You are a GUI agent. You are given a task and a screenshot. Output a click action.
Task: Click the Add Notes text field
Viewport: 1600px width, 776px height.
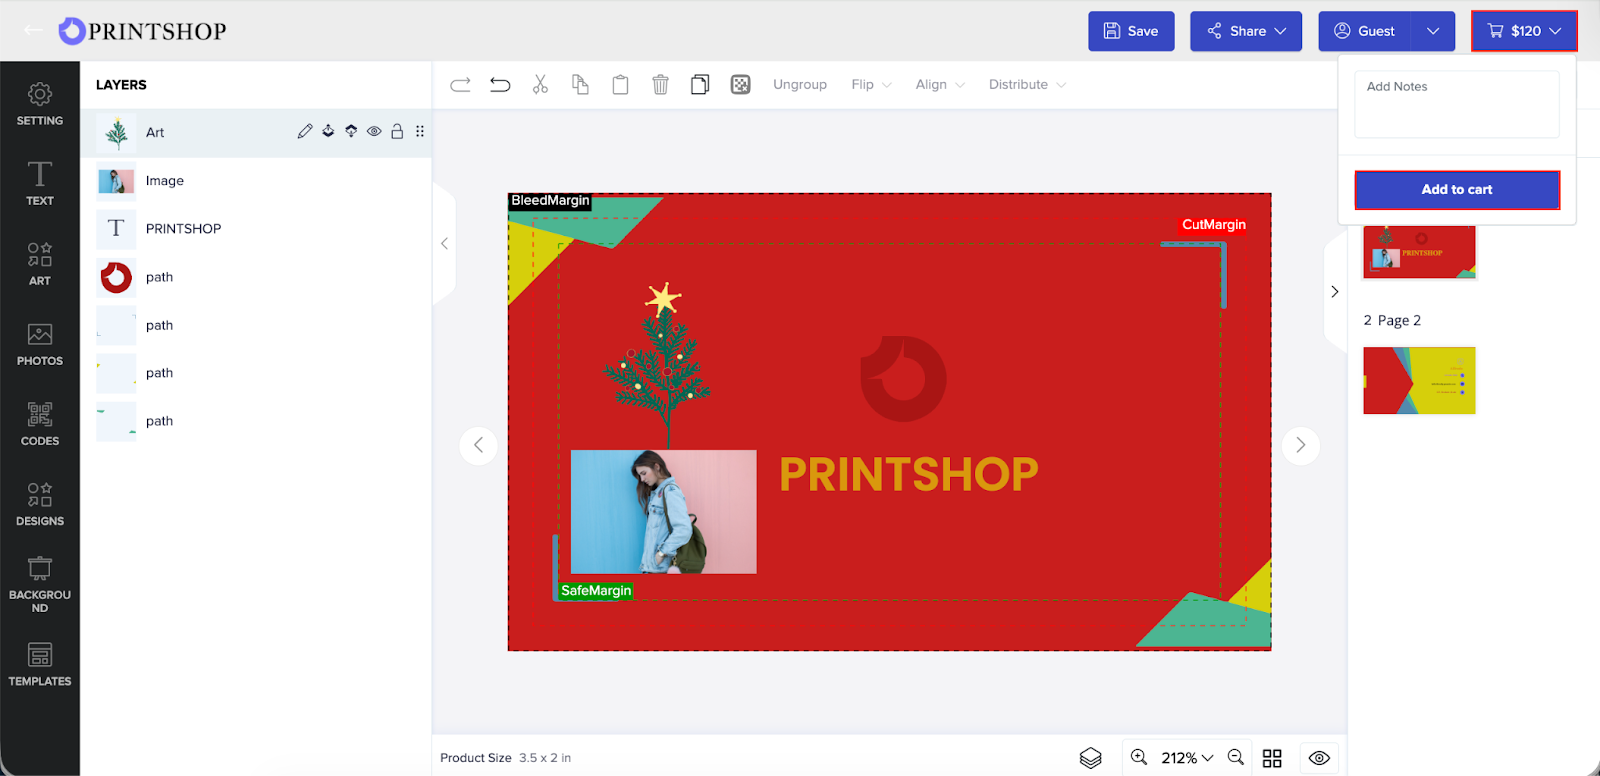(x=1456, y=104)
